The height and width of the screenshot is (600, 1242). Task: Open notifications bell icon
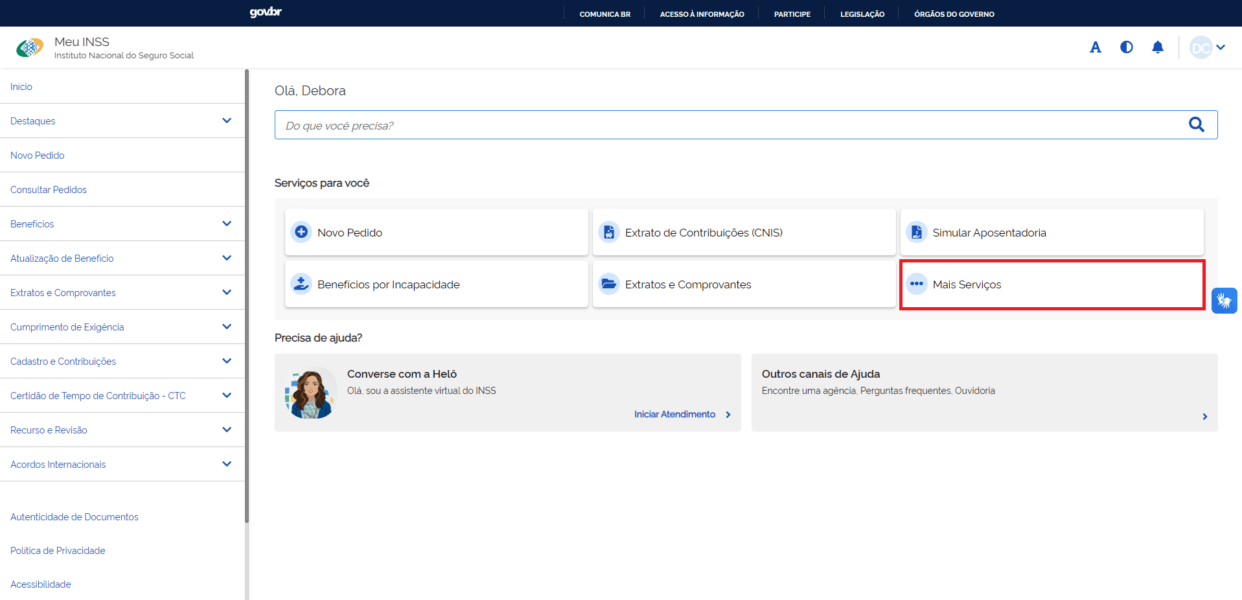tap(1158, 47)
